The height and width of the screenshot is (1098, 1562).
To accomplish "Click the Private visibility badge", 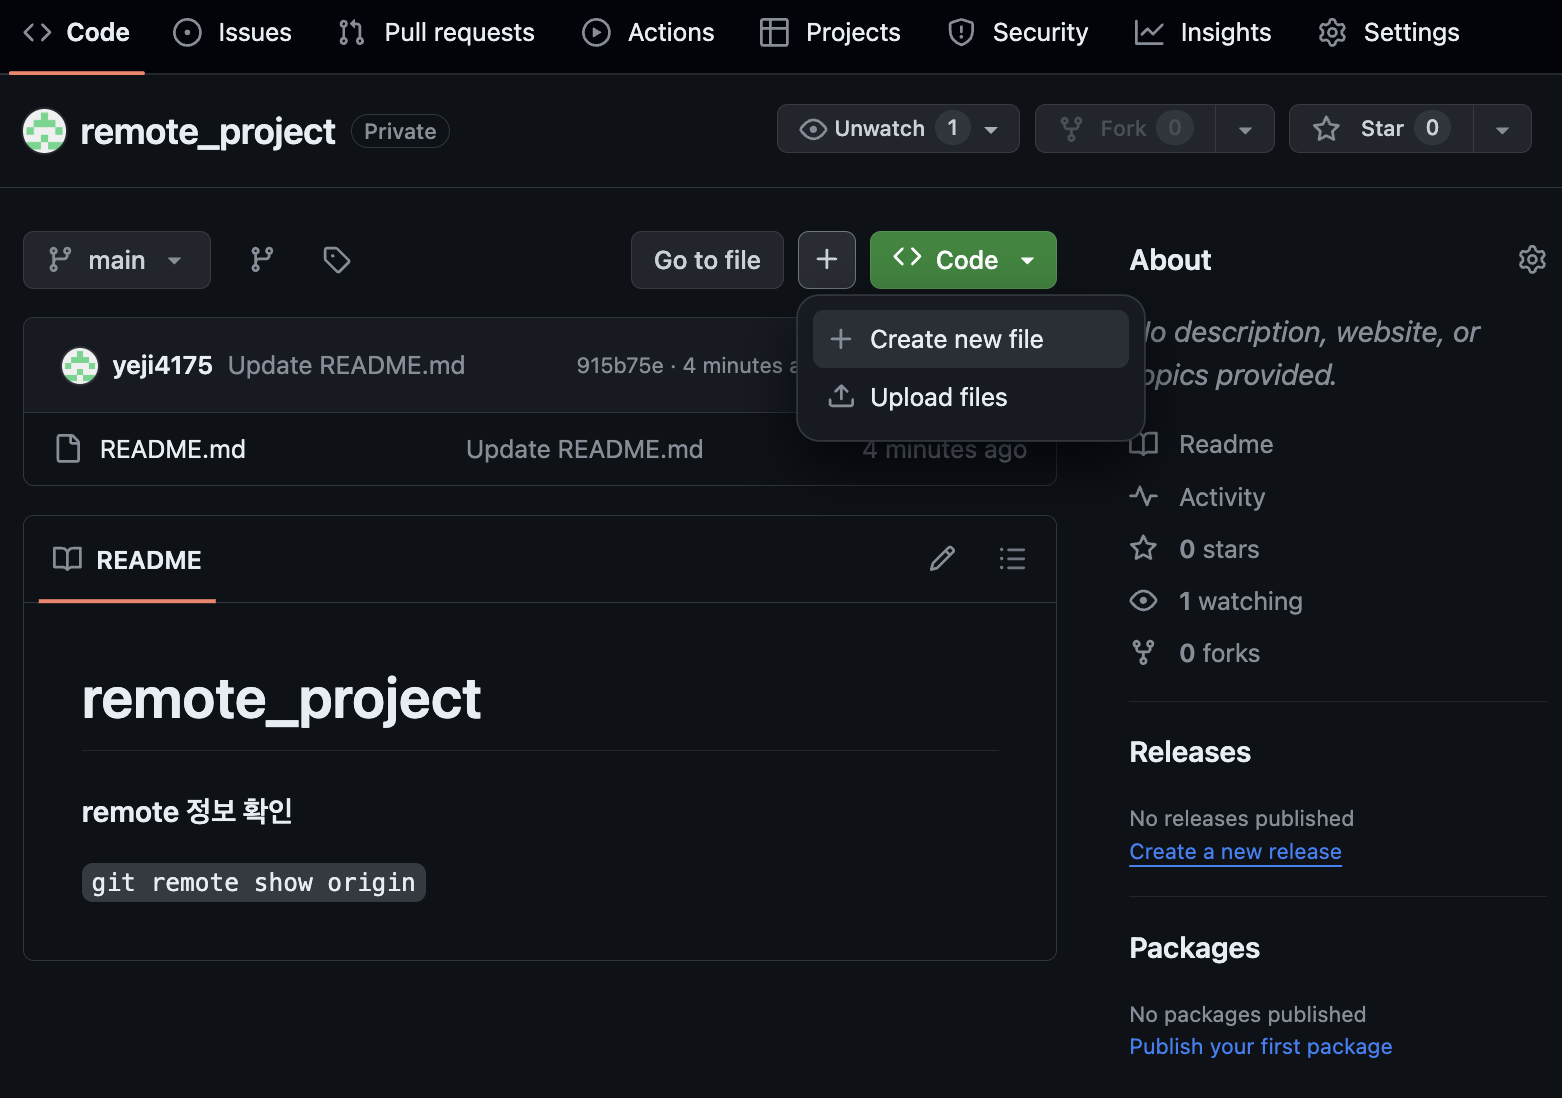I will [x=400, y=131].
